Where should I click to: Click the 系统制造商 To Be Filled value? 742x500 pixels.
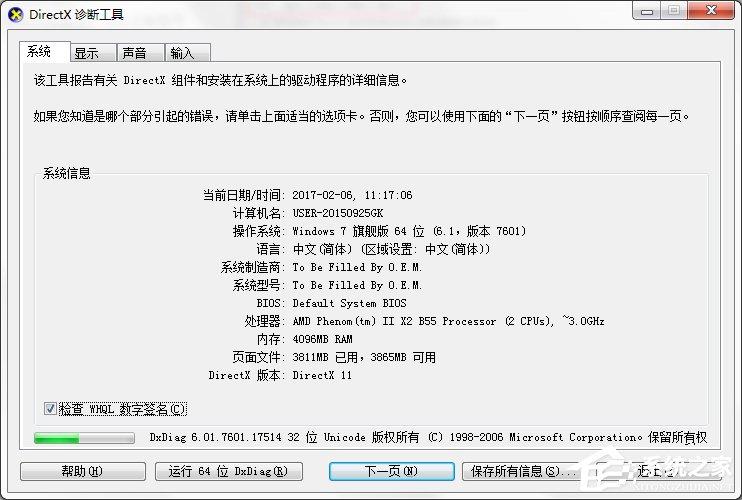point(357,267)
